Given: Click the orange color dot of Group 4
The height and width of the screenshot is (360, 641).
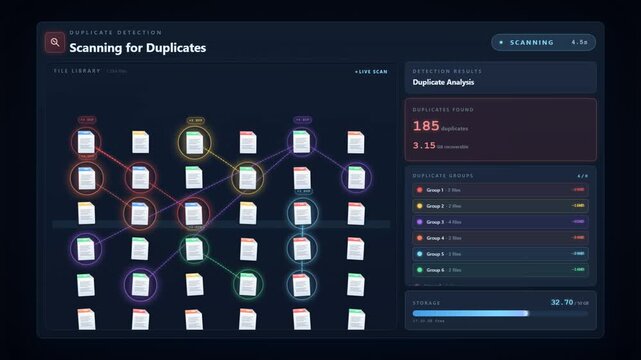Looking at the screenshot, I should pos(419,238).
